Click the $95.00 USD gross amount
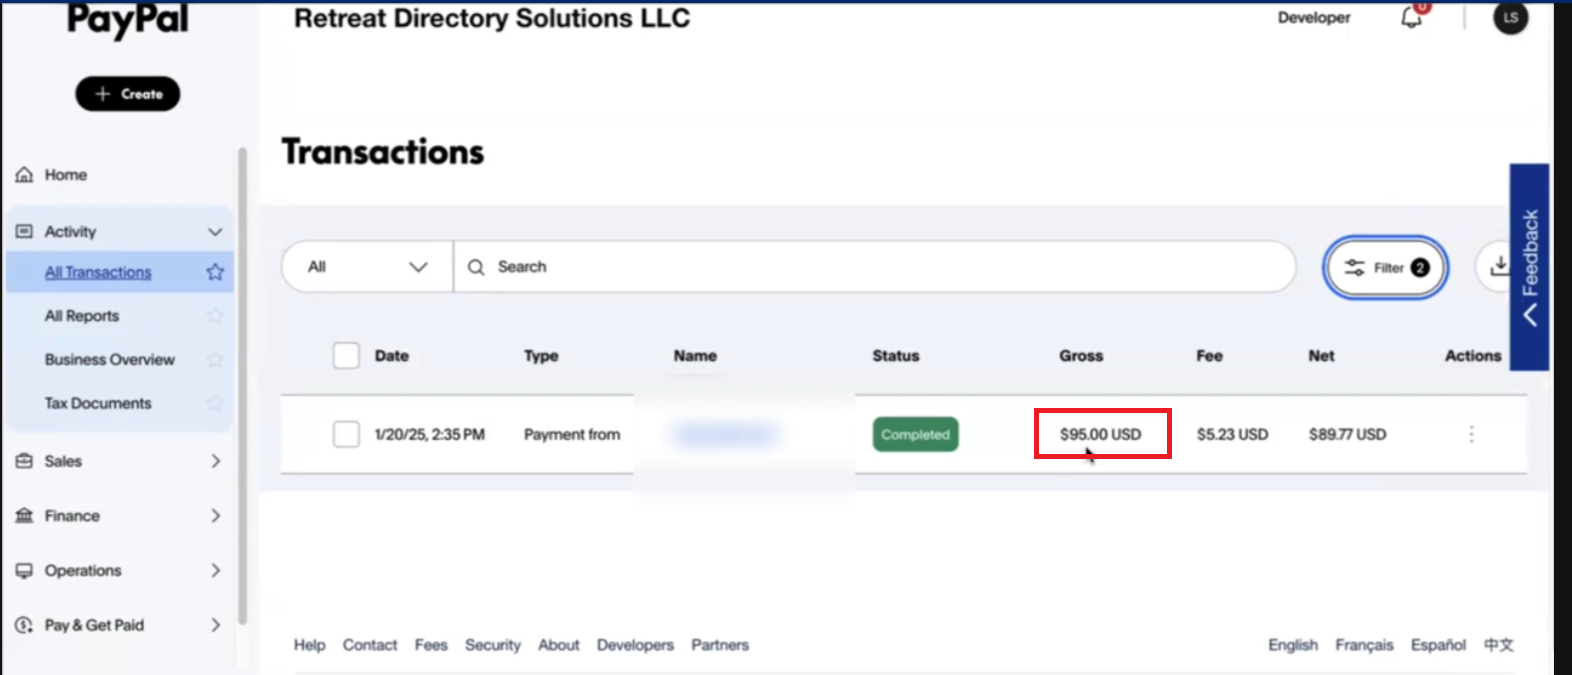The width and height of the screenshot is (1572, 675). tap(1100, 434)
